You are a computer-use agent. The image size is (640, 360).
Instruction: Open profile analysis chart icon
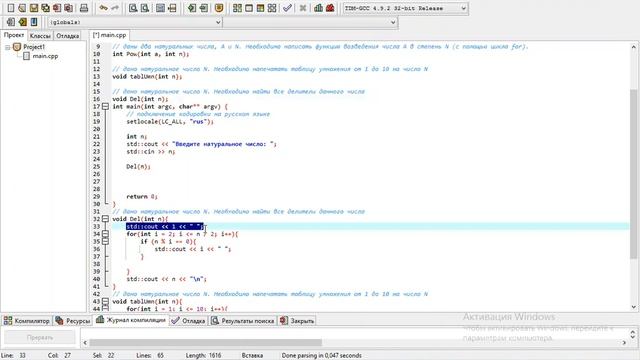pos(318,8)
